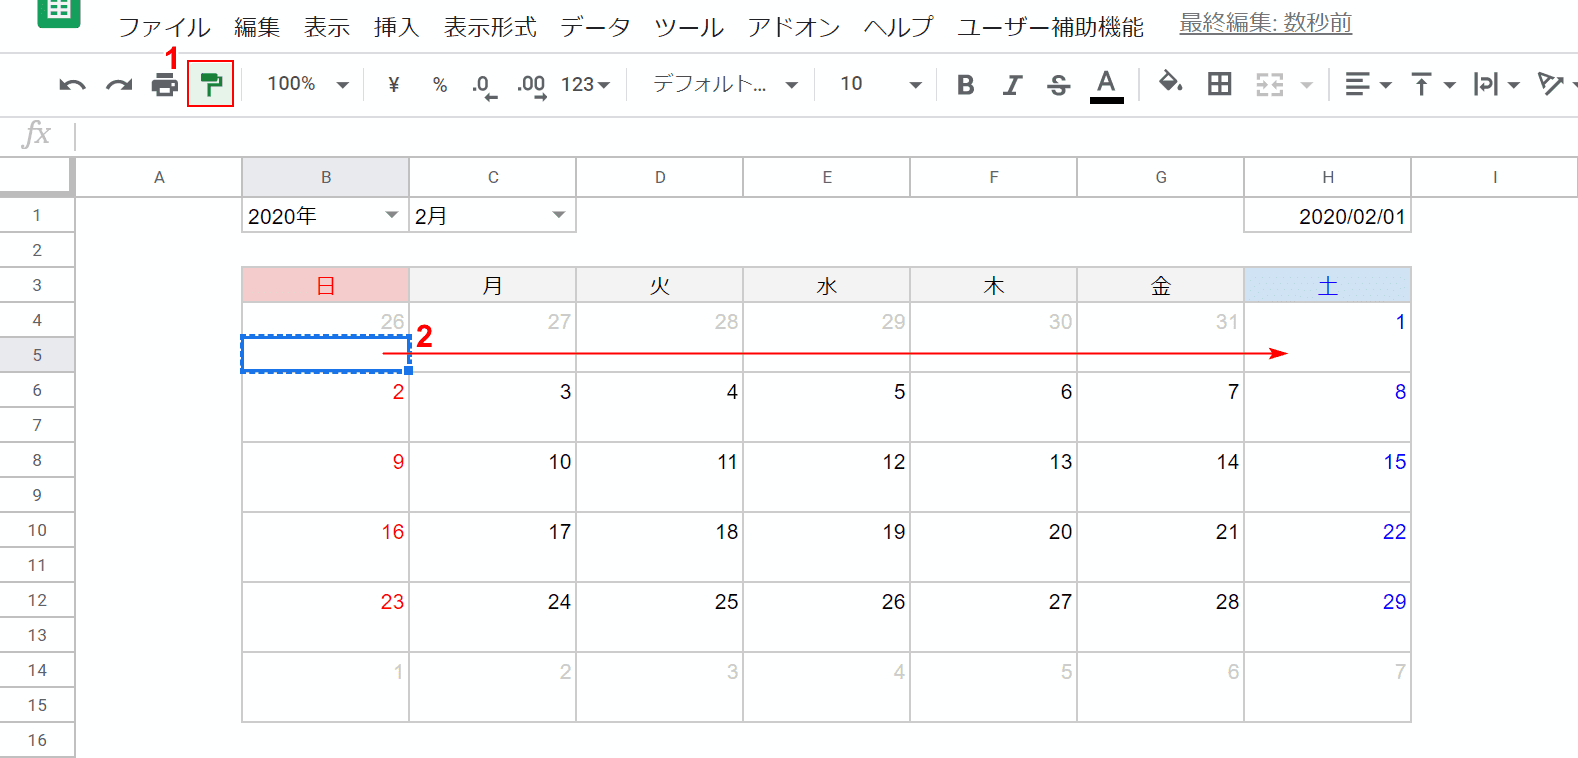This screenshot has height=758, width=1578.
Task: Open the 2020年 year dropdown in B1
Action: click(x=391, y=215)
